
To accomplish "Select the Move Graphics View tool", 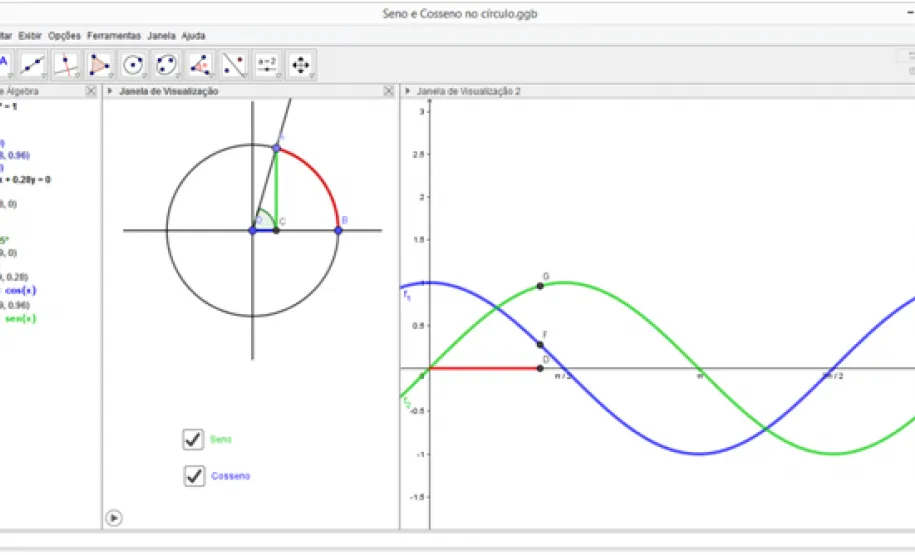I will 300,65.
